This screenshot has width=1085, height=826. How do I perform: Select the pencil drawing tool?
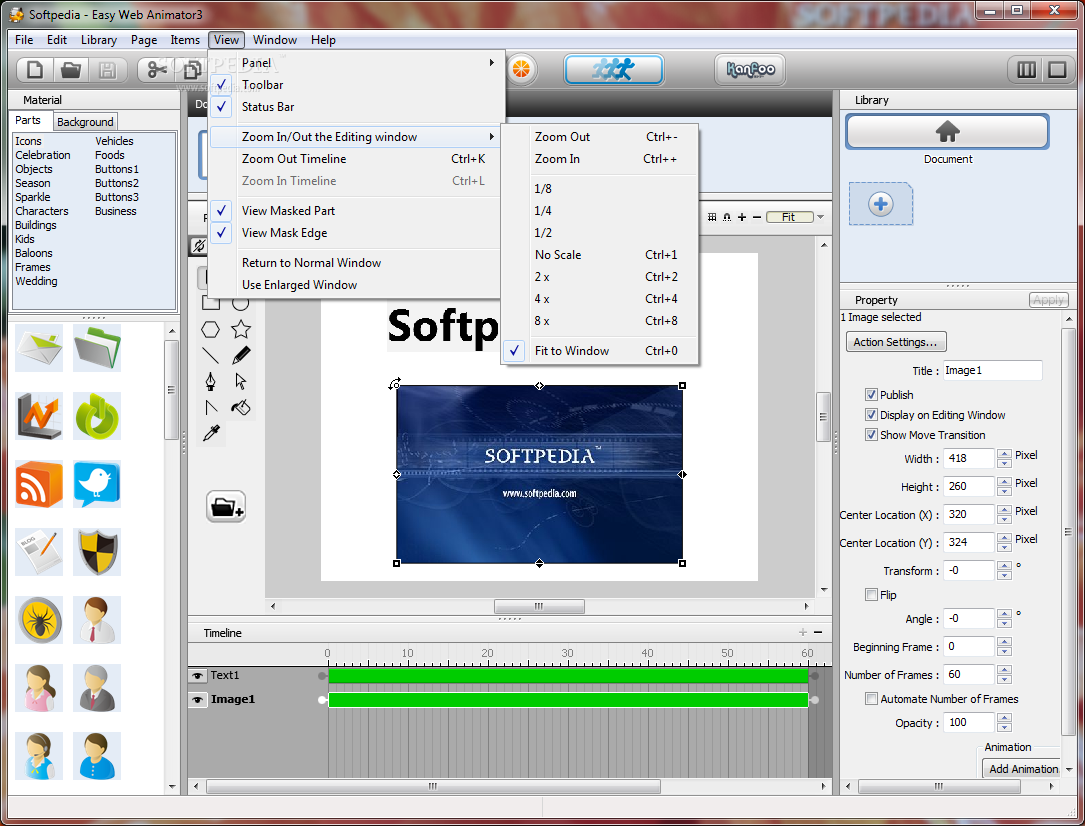click(x=241, y=356)
